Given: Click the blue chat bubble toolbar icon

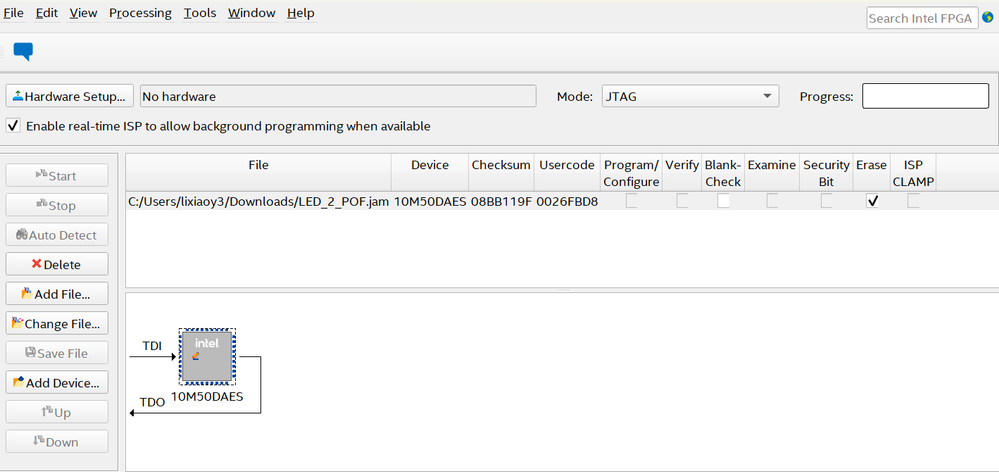Looking at the screenshot, I should [23, 51].
